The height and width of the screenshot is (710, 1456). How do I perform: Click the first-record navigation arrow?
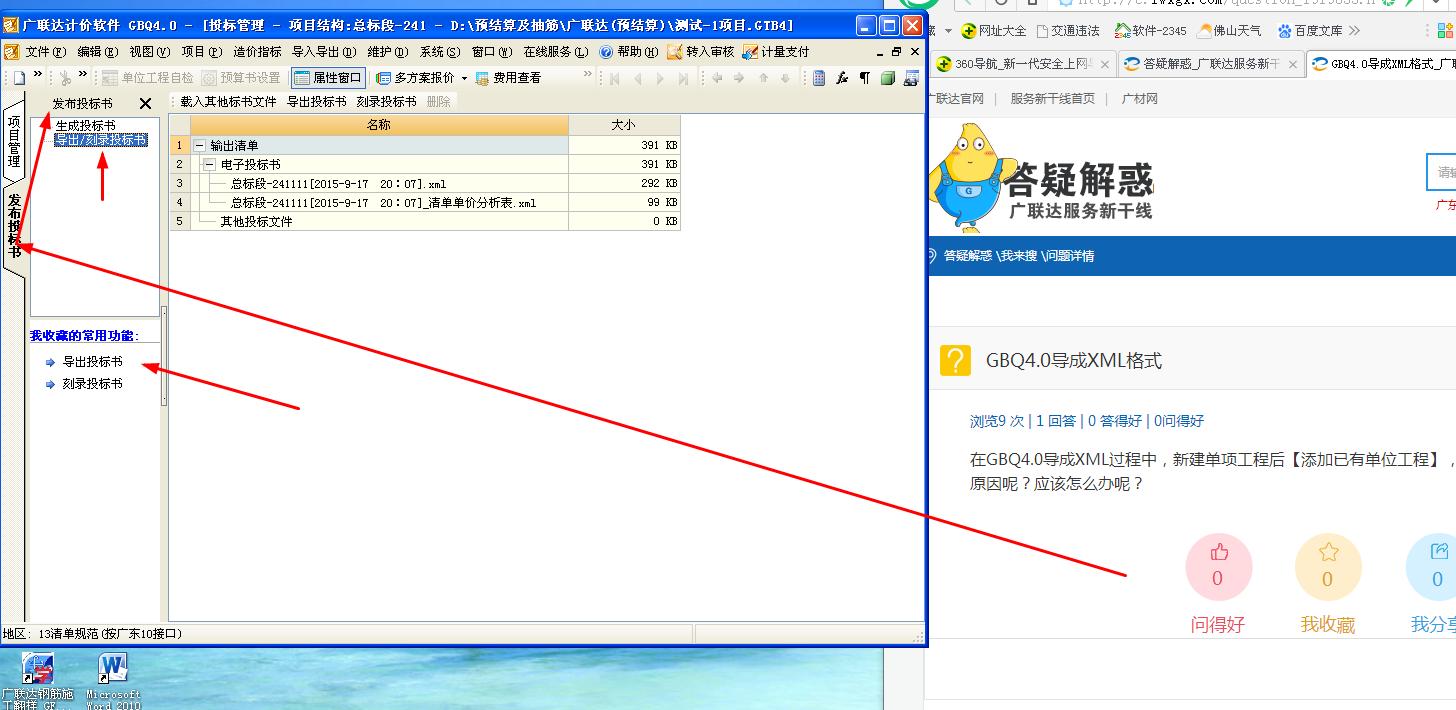point(615,78)
